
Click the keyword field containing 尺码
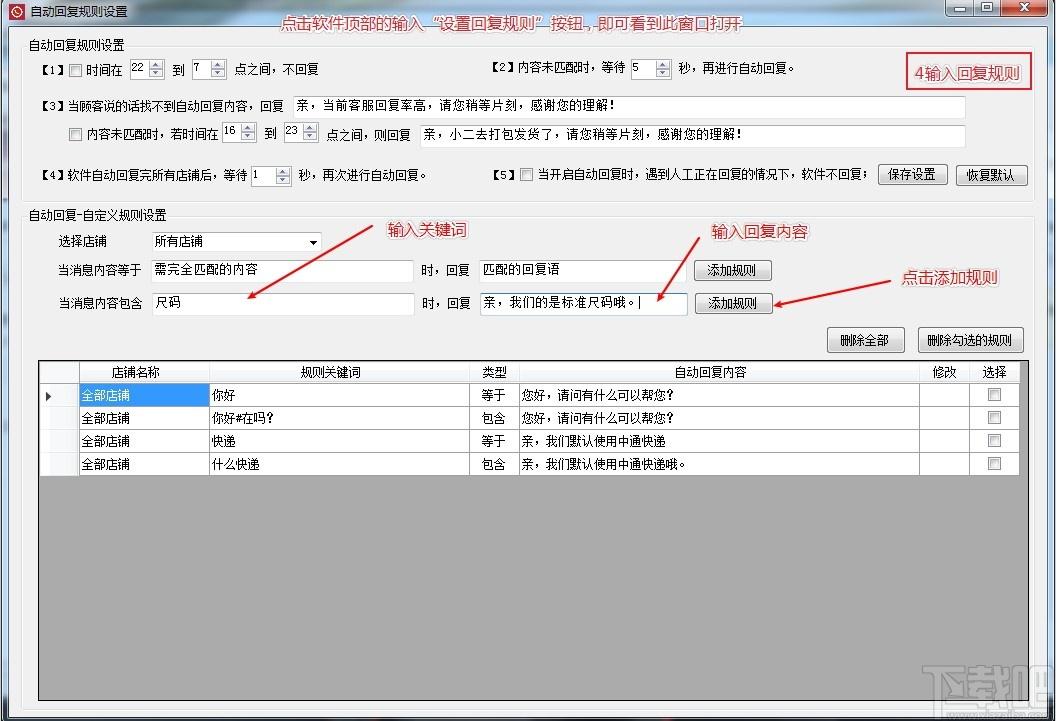click(x=283, y=304)
